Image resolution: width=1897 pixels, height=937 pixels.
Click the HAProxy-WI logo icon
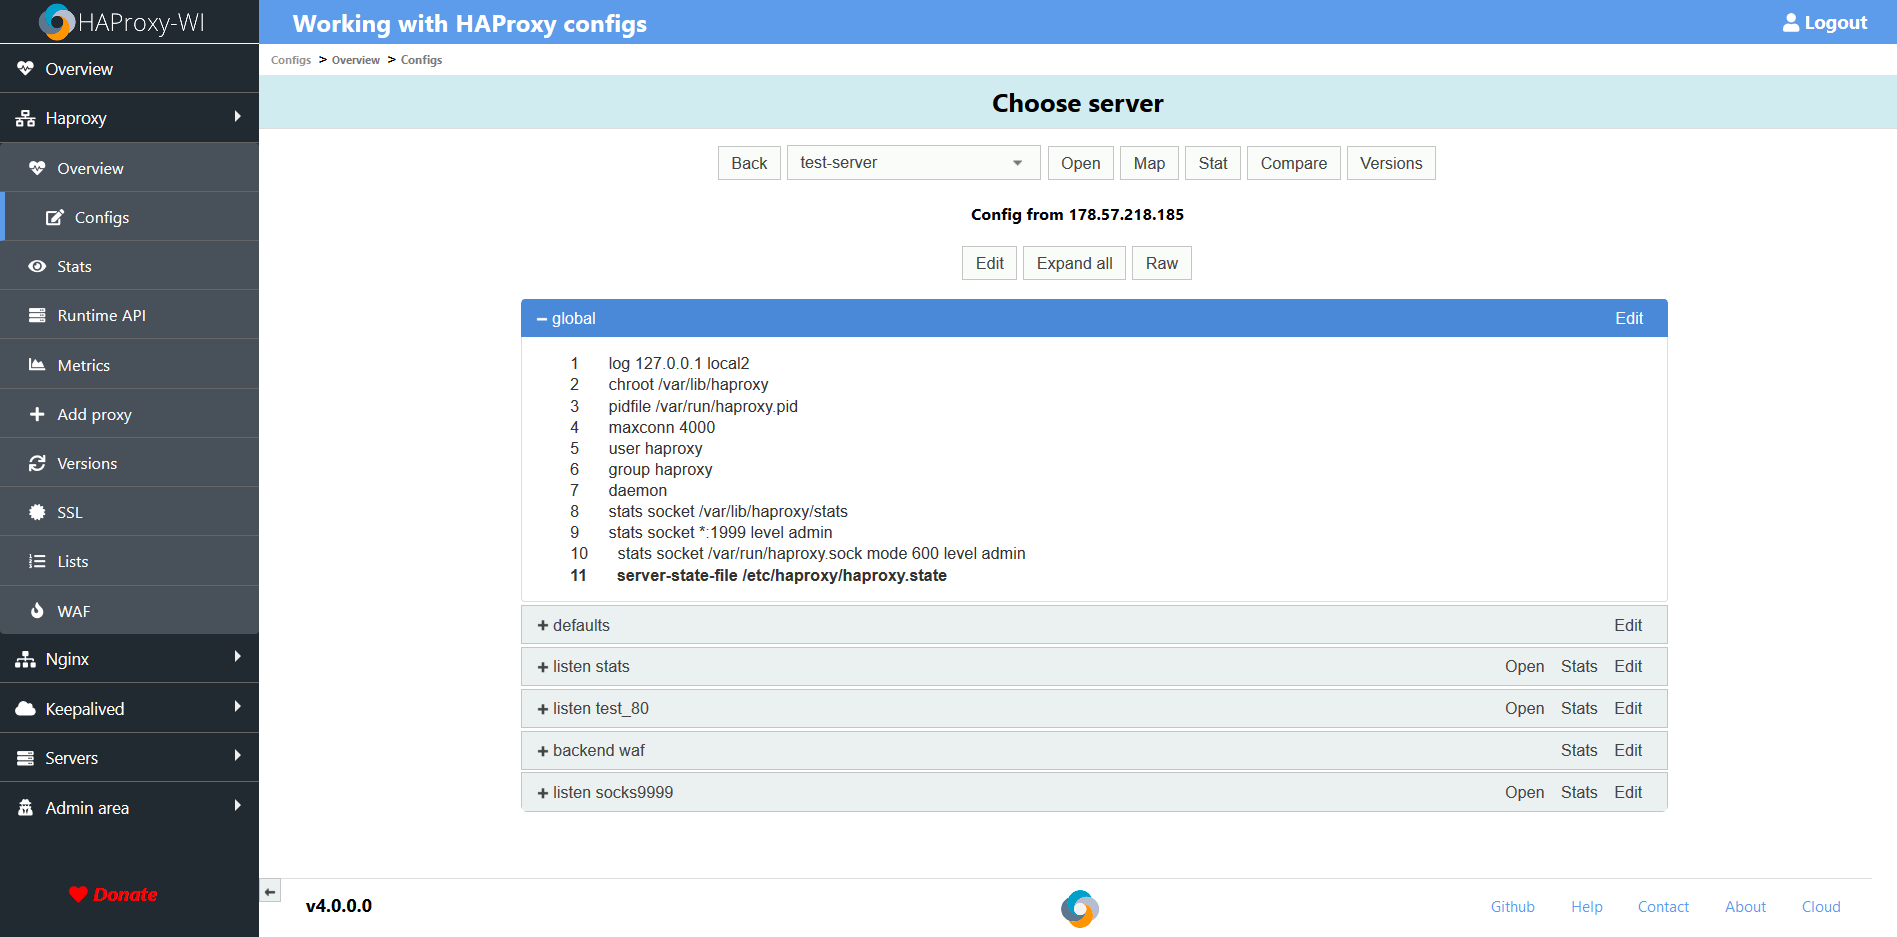click(57, 21)
